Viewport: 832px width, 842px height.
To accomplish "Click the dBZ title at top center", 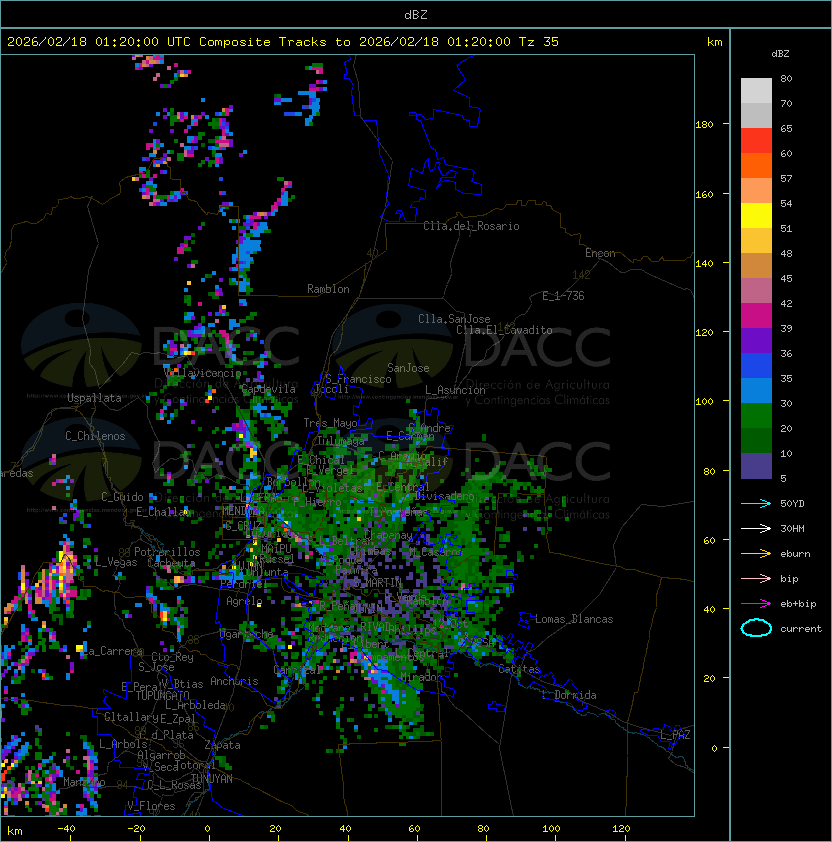I will pos(416,15).
